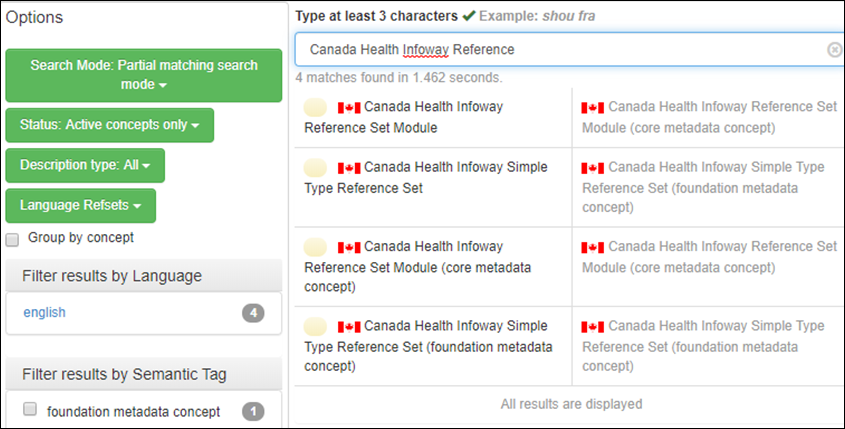
Task: Click yellow badge for 'Simple Type Reference Set (foundation metadata concept)' fourth row
Action: [315, 326]
